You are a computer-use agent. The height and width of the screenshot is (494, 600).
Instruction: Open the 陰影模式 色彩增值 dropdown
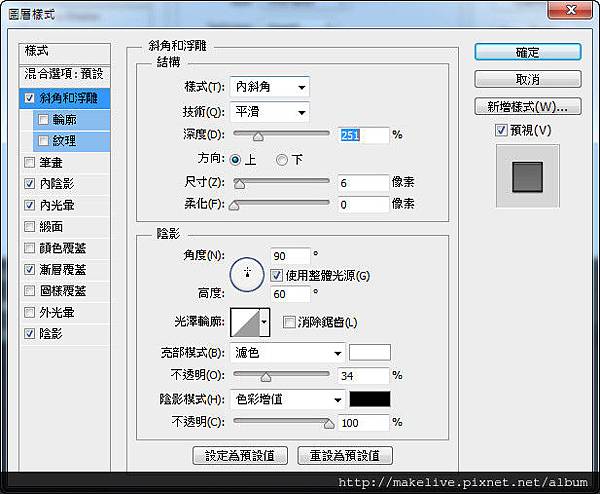[287, 399]
